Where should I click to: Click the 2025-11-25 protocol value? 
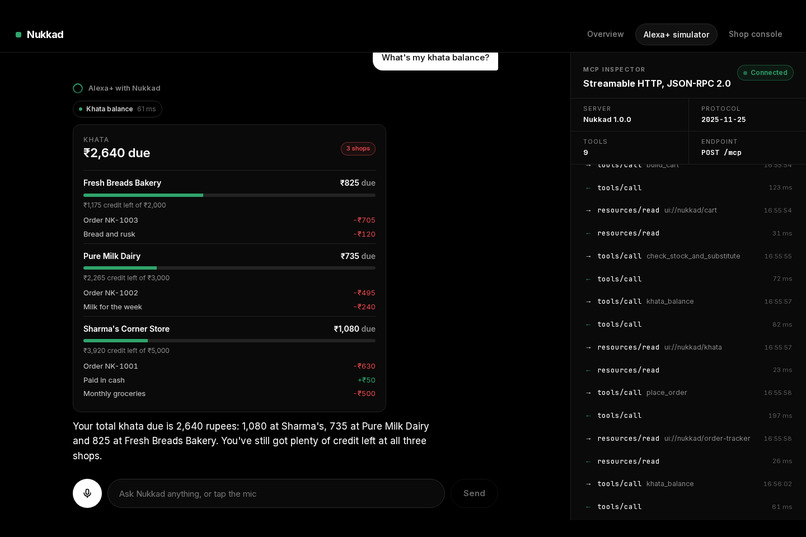[723, 119]
